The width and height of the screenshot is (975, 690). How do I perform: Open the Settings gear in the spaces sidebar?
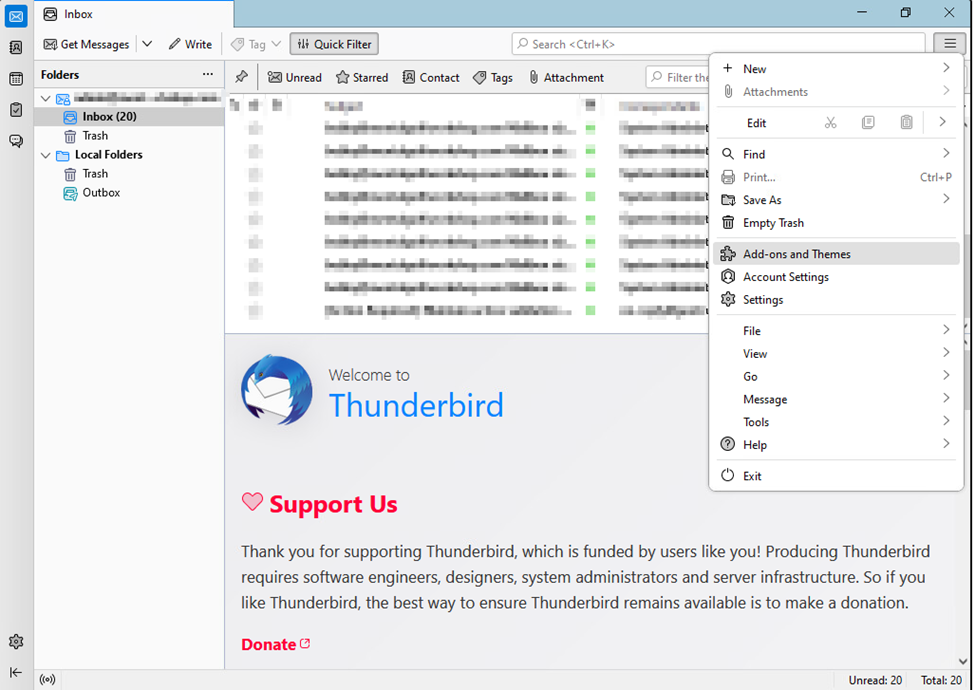(16, 642)
